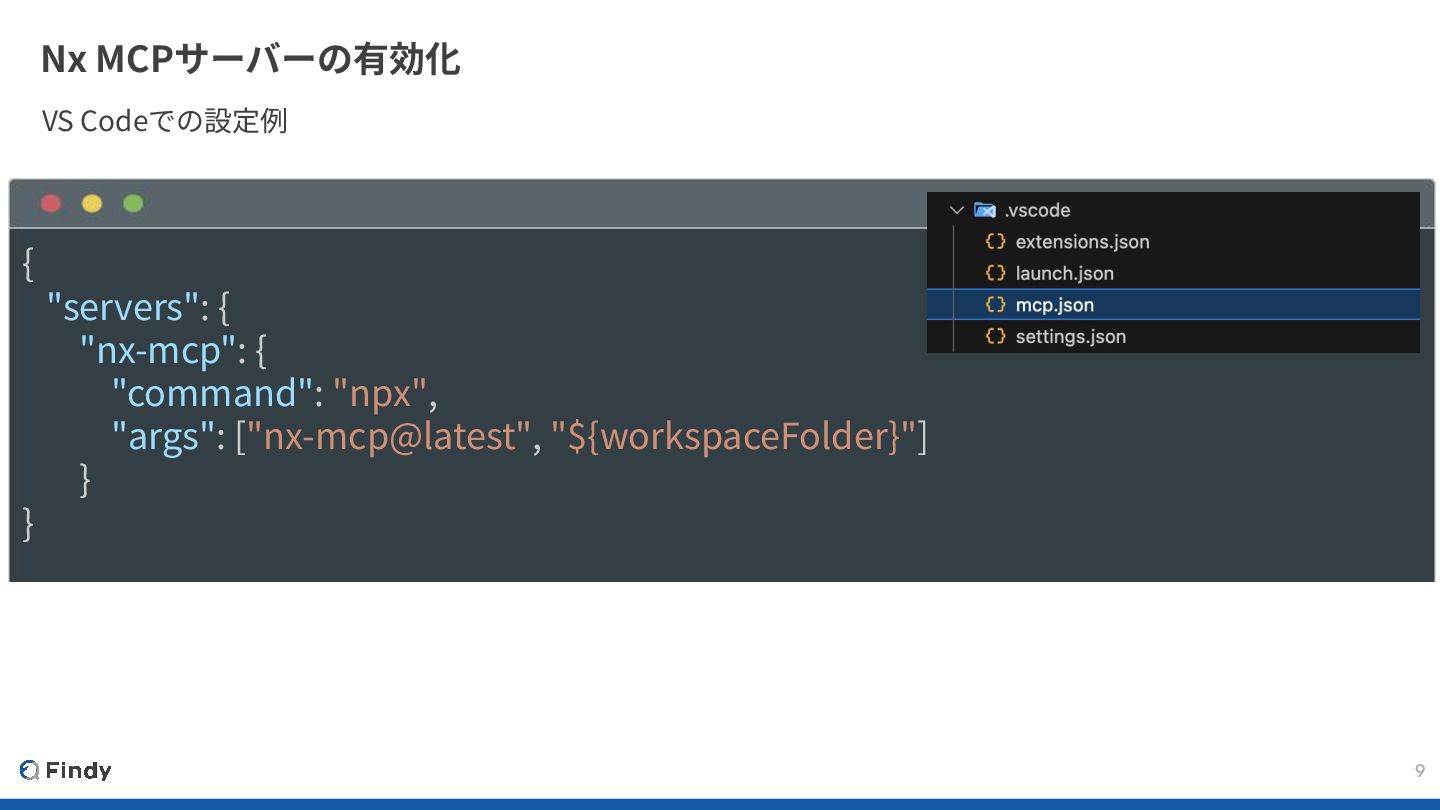Click the settings.json braces icon
Viewport: 1440px width, 810px height.
(x=995, y=336)
